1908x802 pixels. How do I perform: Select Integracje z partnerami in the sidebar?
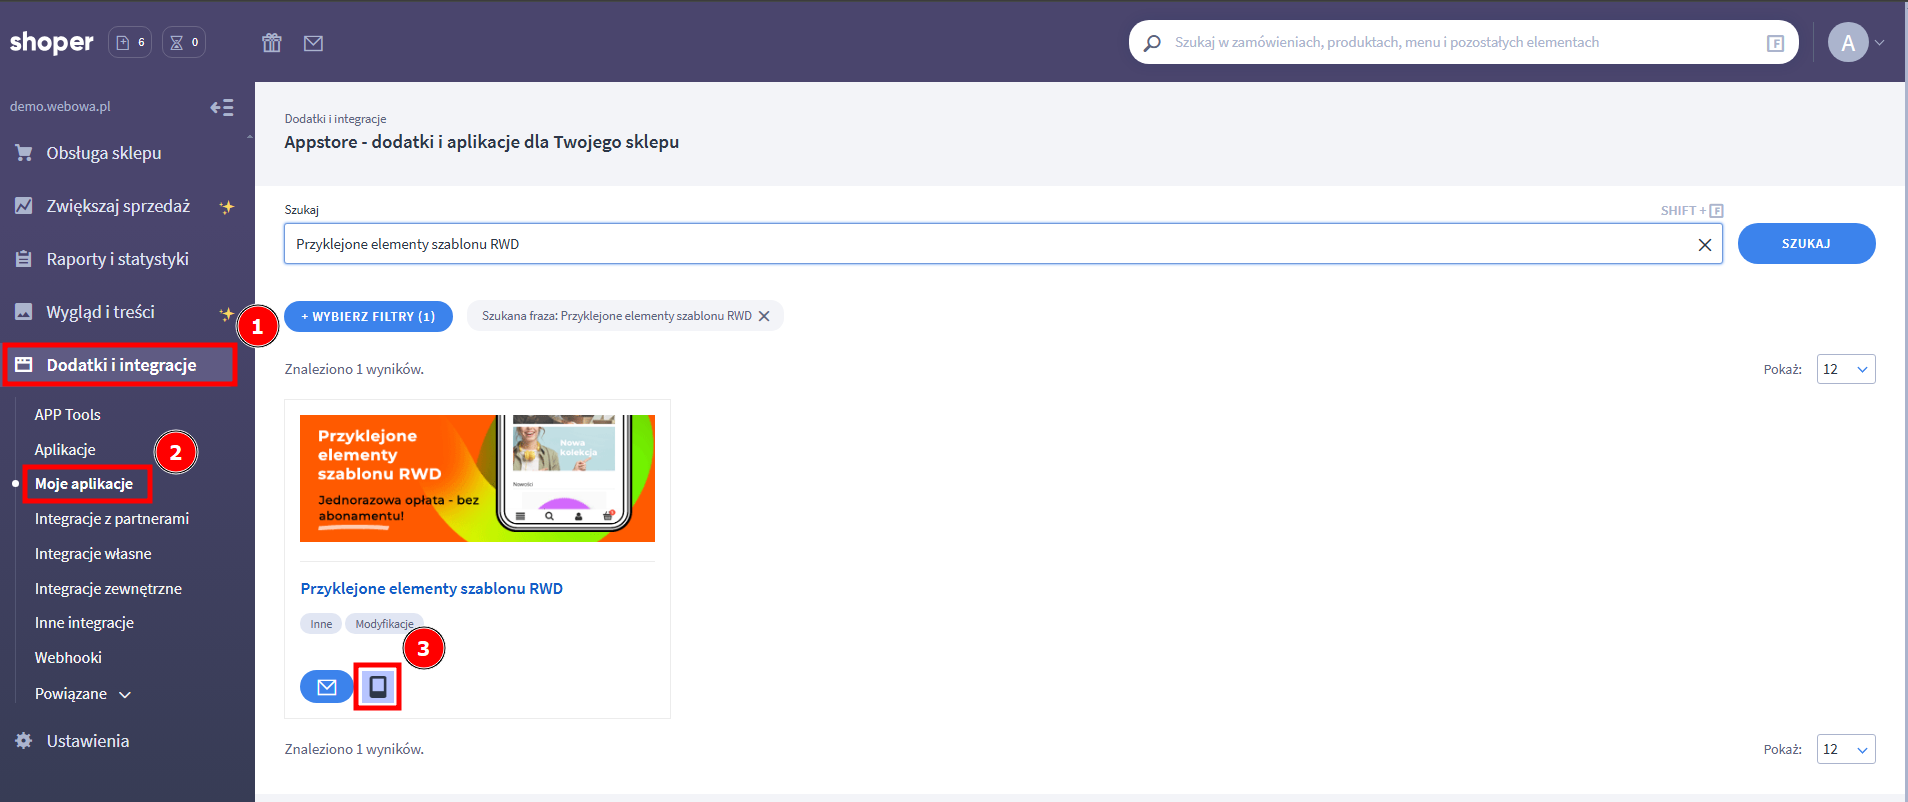pyautogui.click(x=112, y=519)
